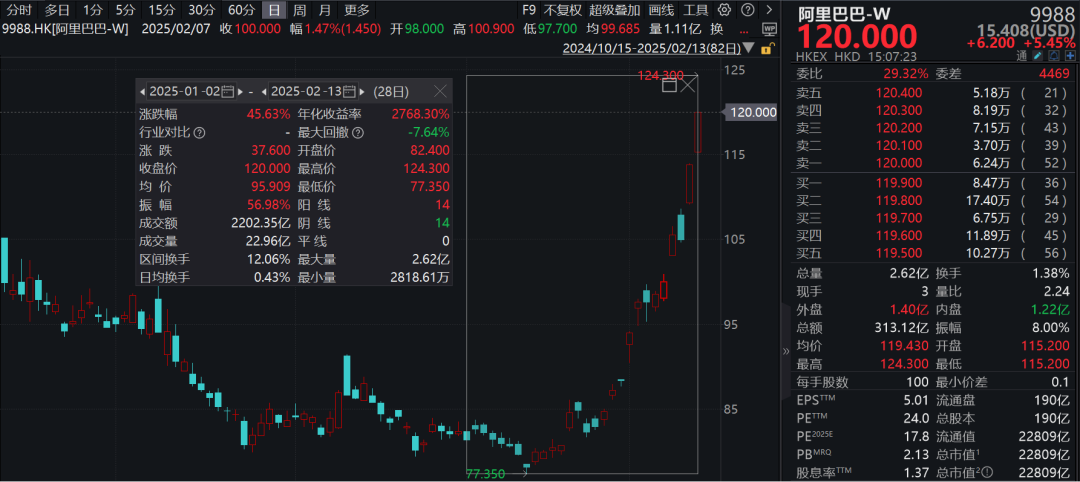Click the 成交额 value 2202.35亿
This screenshot has height=482, width=1080.
[262, 223]
